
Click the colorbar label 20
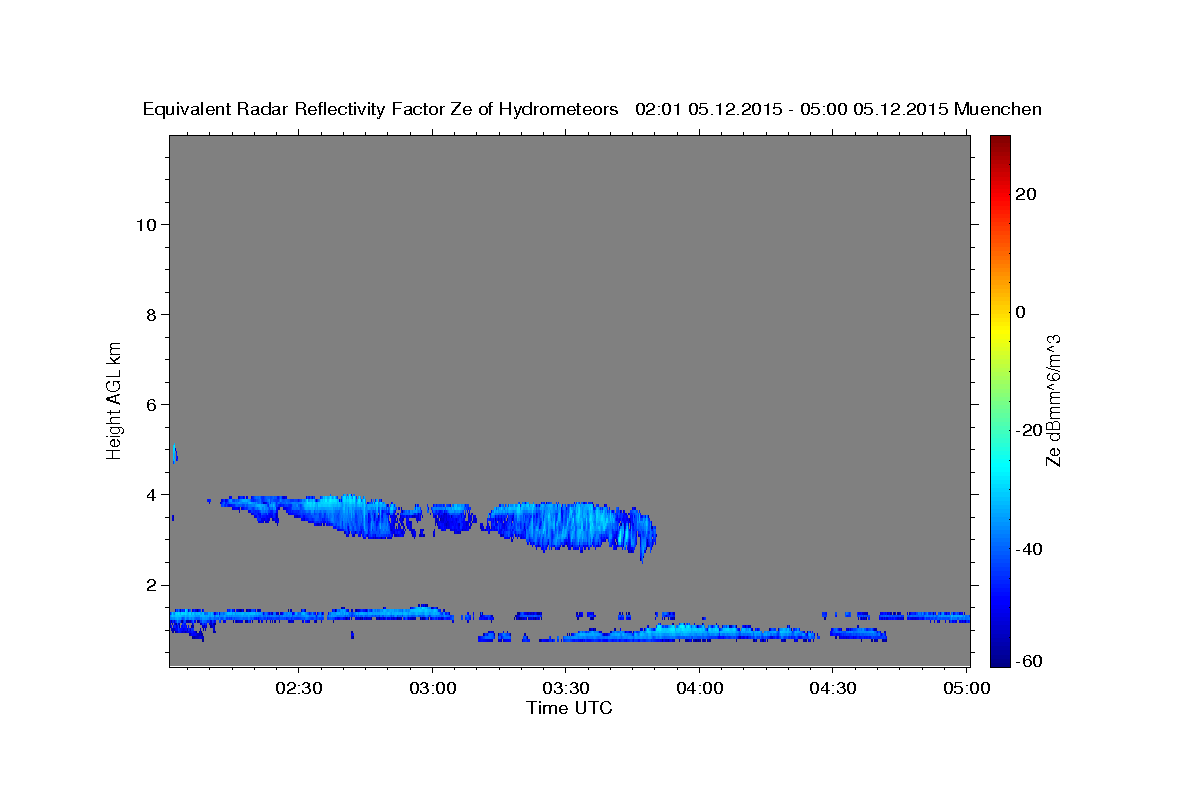(1026, 194)
